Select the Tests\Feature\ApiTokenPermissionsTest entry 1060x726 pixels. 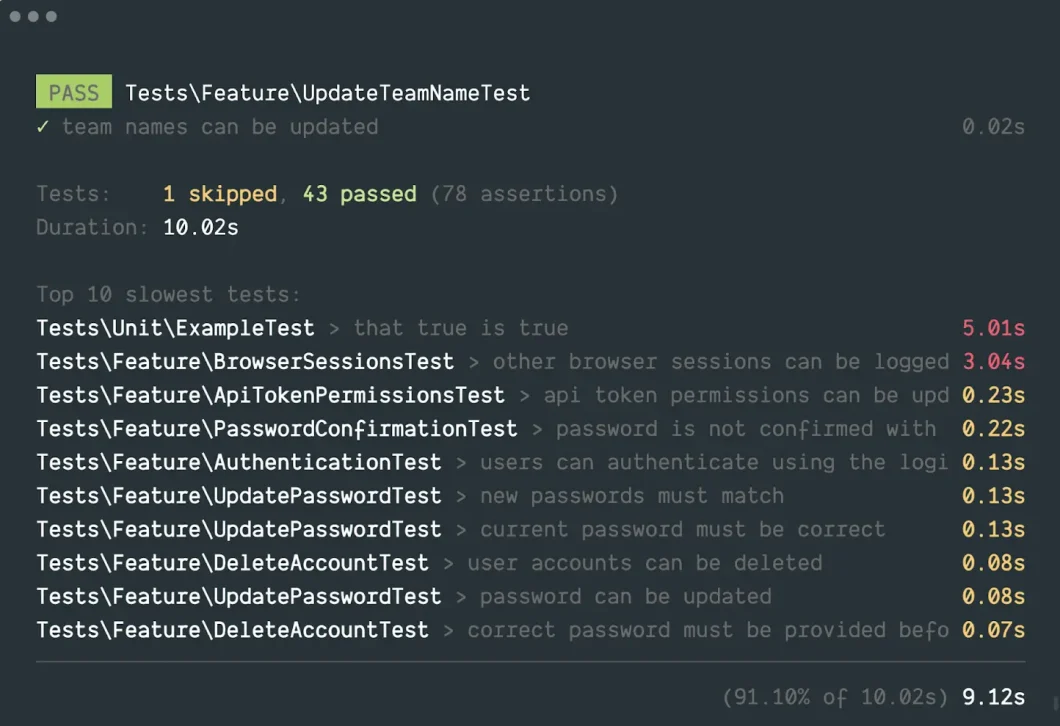click(x=270, y=395)
